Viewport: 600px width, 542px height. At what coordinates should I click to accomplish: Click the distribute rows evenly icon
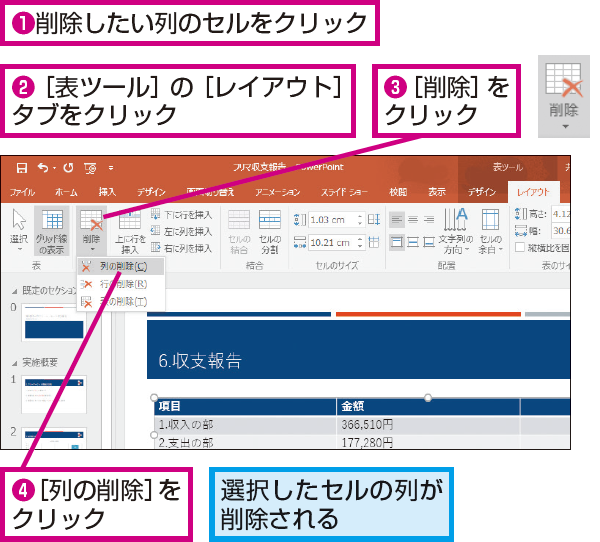tap(373, 218)
